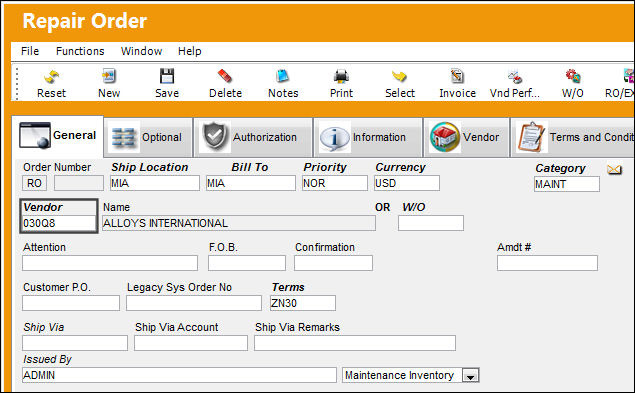Click the Currency label
The image size is (635, 393).
(400, 167)
